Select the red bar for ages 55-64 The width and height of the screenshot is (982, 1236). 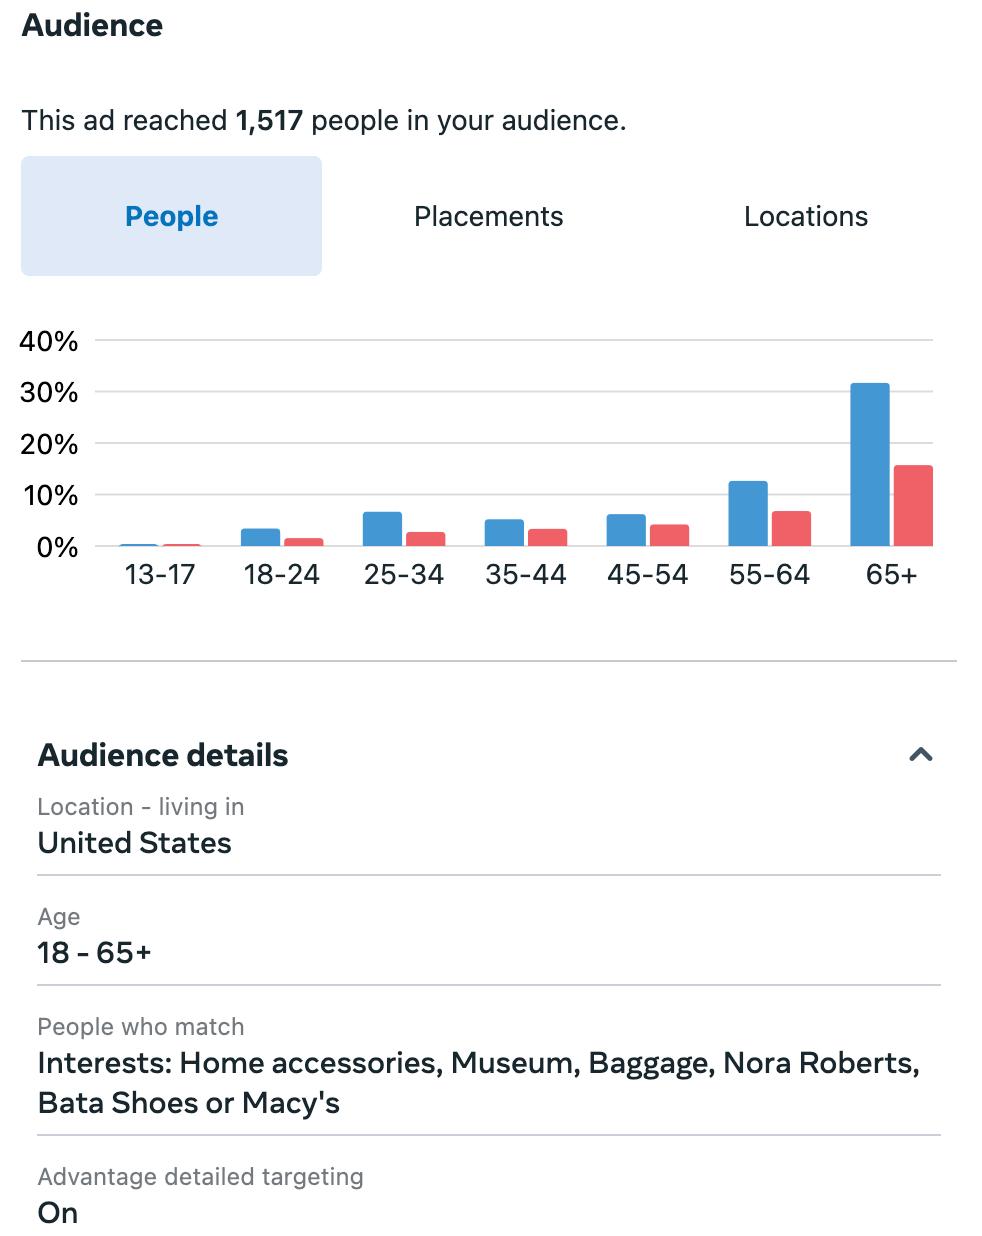(x=791, y=529)
